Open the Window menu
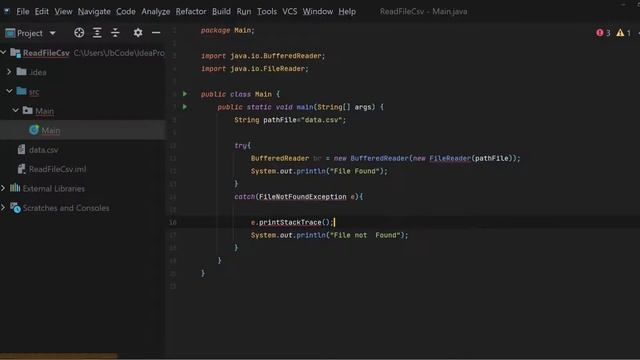The height and width of the screenshot is (360, 640). [x=318, y=11]
